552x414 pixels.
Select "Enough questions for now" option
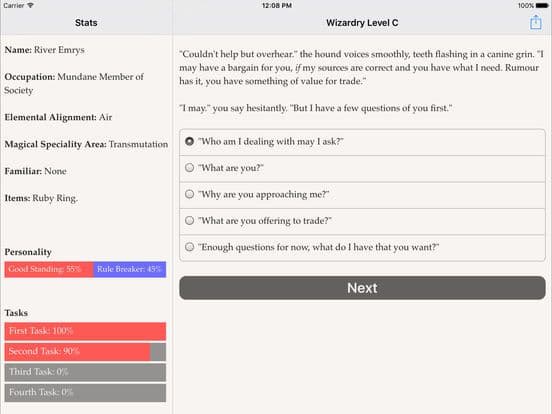pos(362,248)
